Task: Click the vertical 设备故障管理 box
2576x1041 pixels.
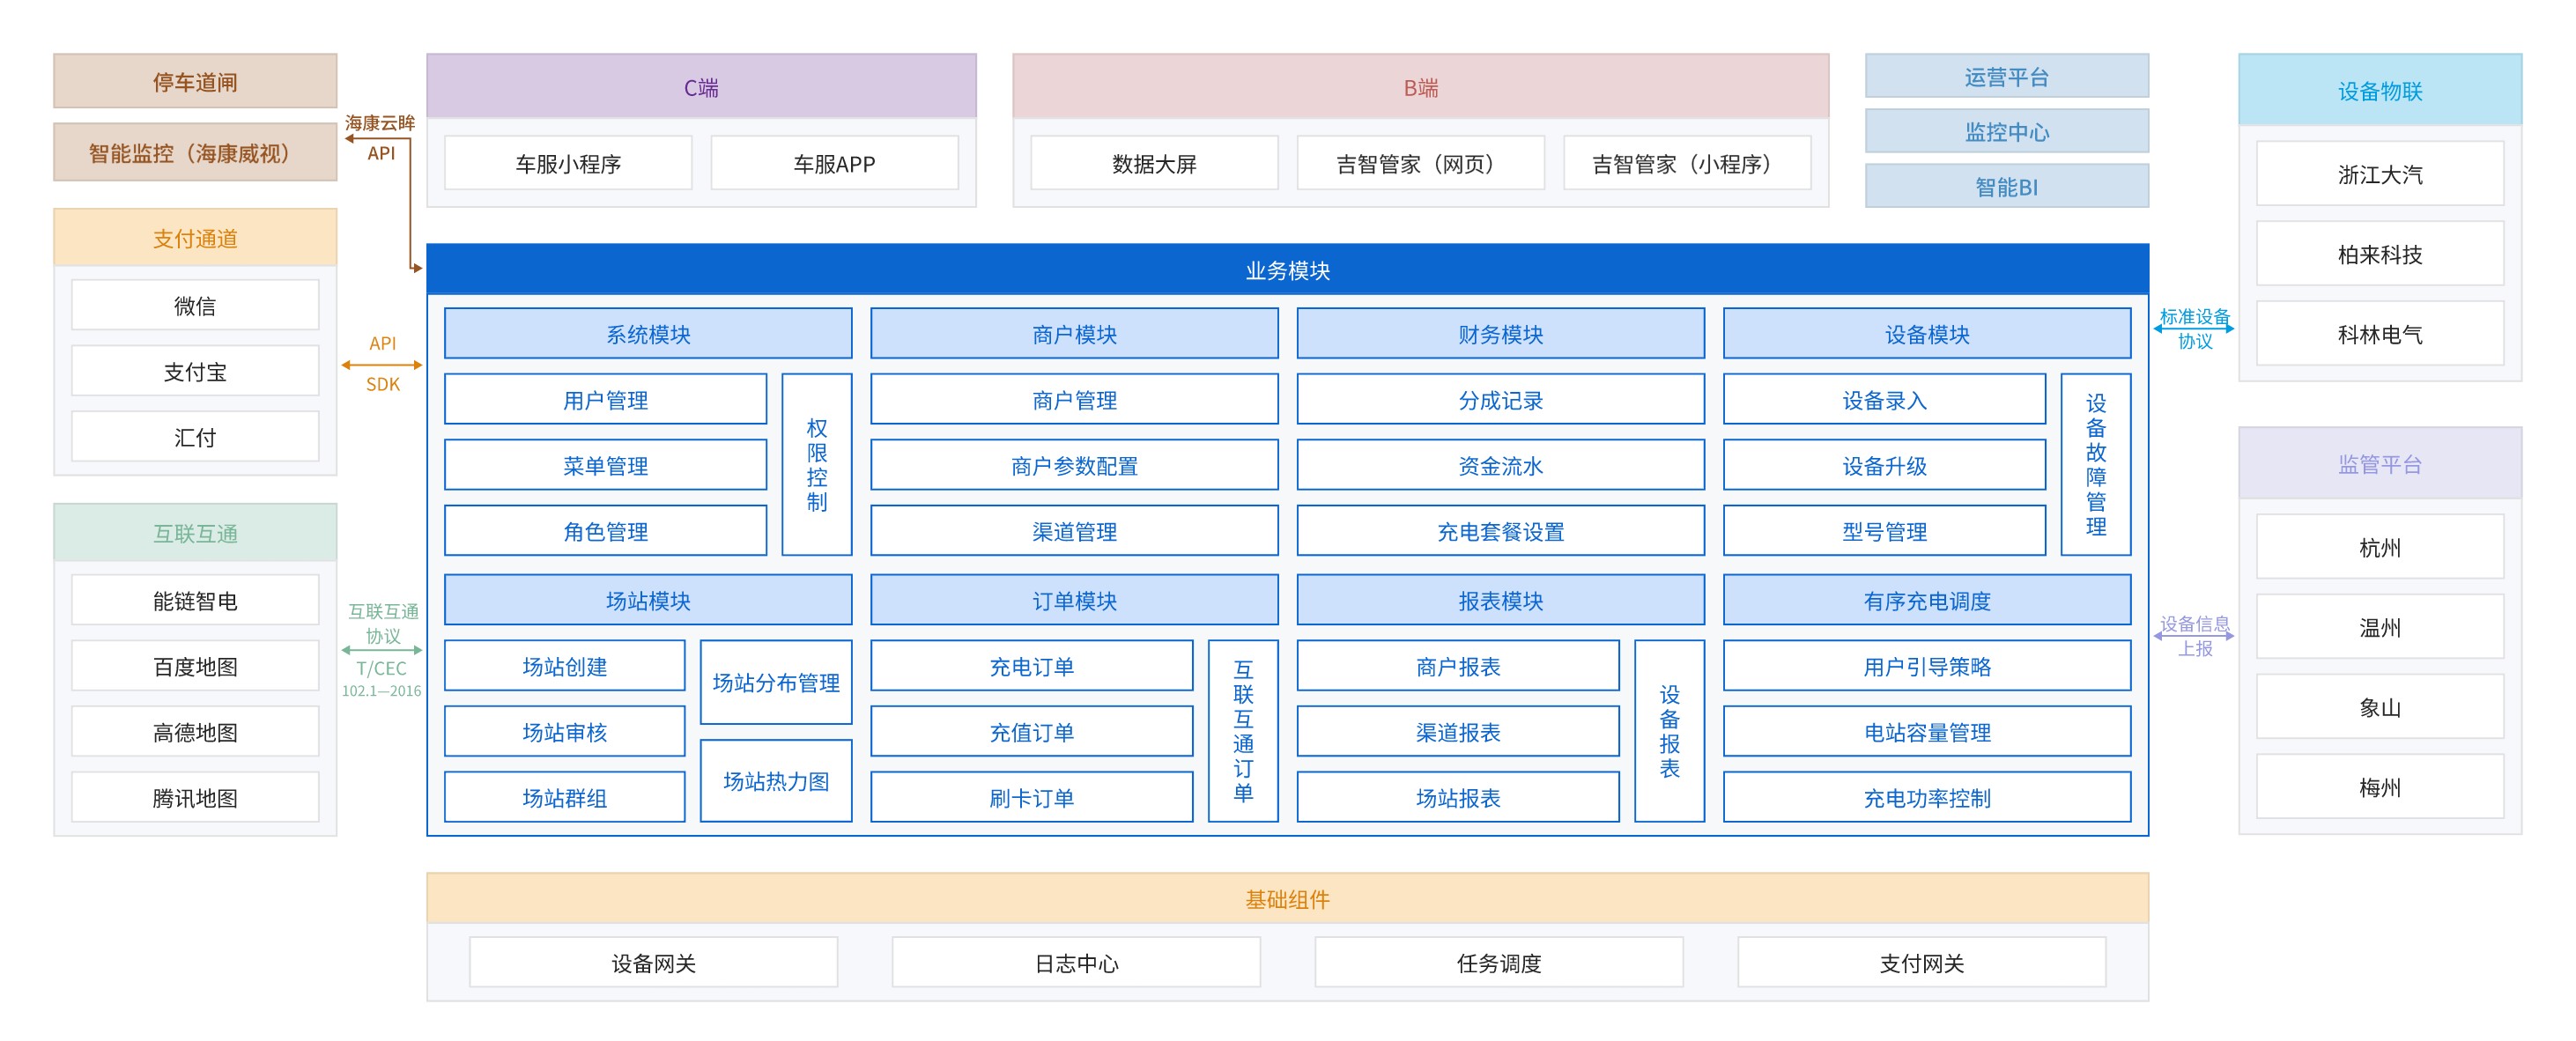Action: pos(2095,465)
